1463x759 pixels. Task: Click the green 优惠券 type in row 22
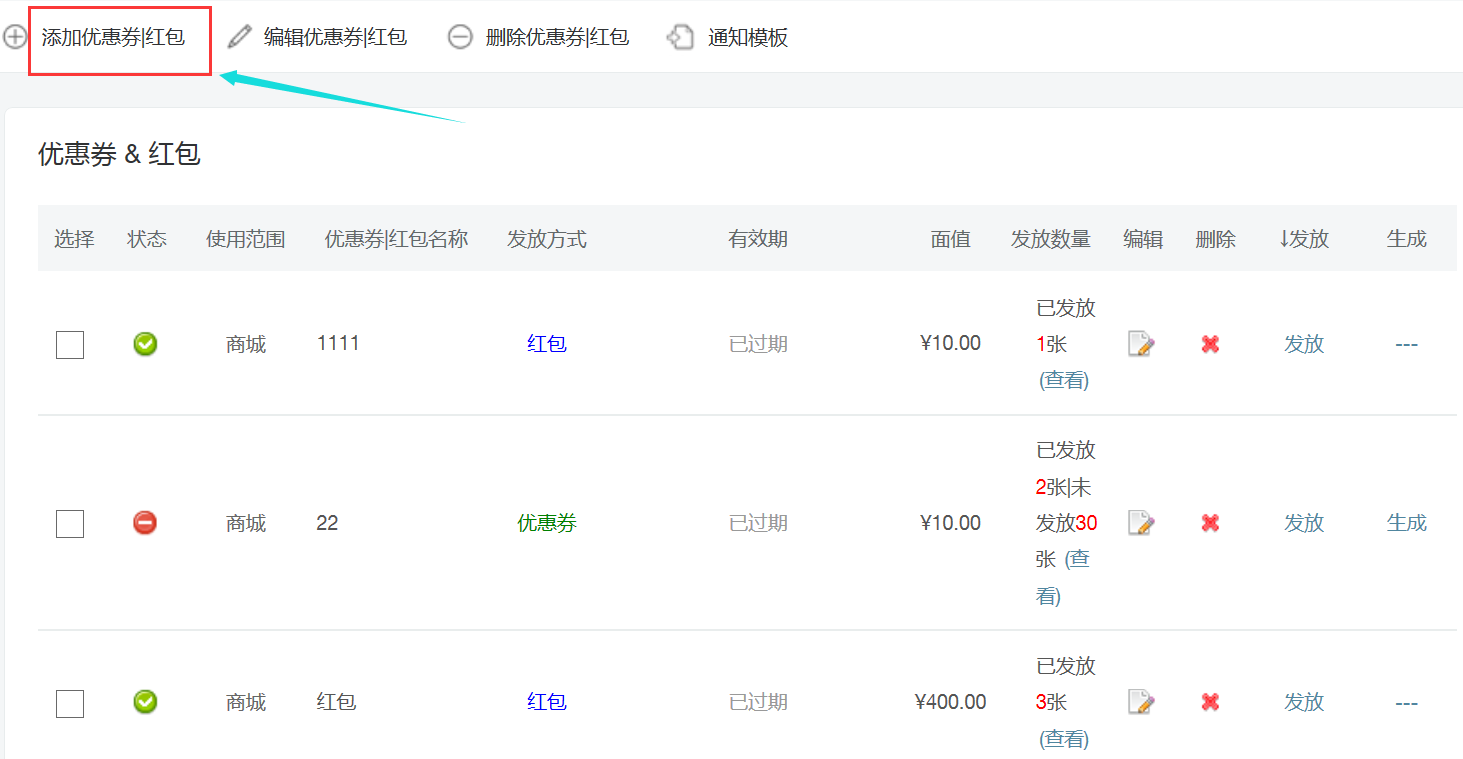point(547,522)
